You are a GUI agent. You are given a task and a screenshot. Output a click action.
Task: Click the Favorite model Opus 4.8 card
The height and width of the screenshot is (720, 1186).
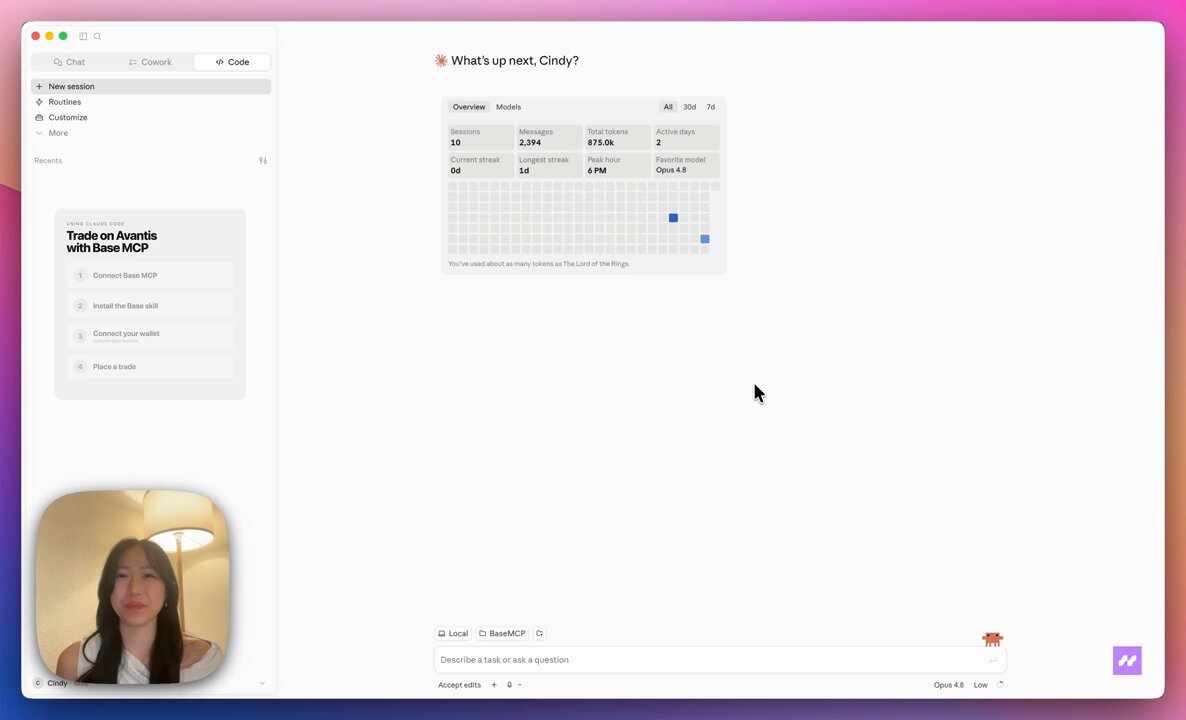[x=687, y=165]
